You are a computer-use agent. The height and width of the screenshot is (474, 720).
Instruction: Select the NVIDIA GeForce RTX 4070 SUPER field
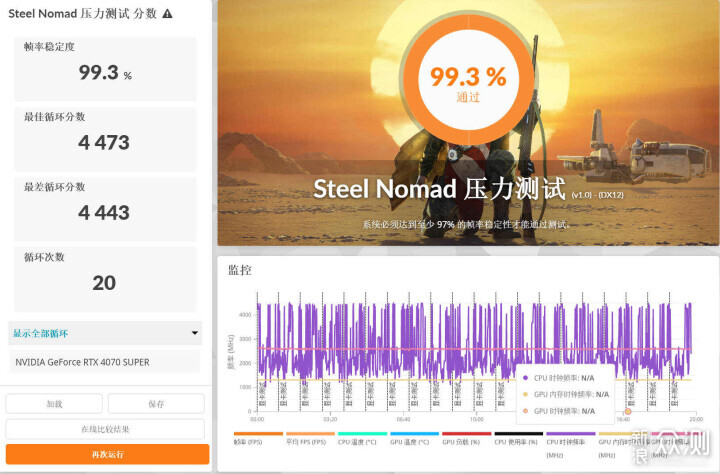click(105, 362)
